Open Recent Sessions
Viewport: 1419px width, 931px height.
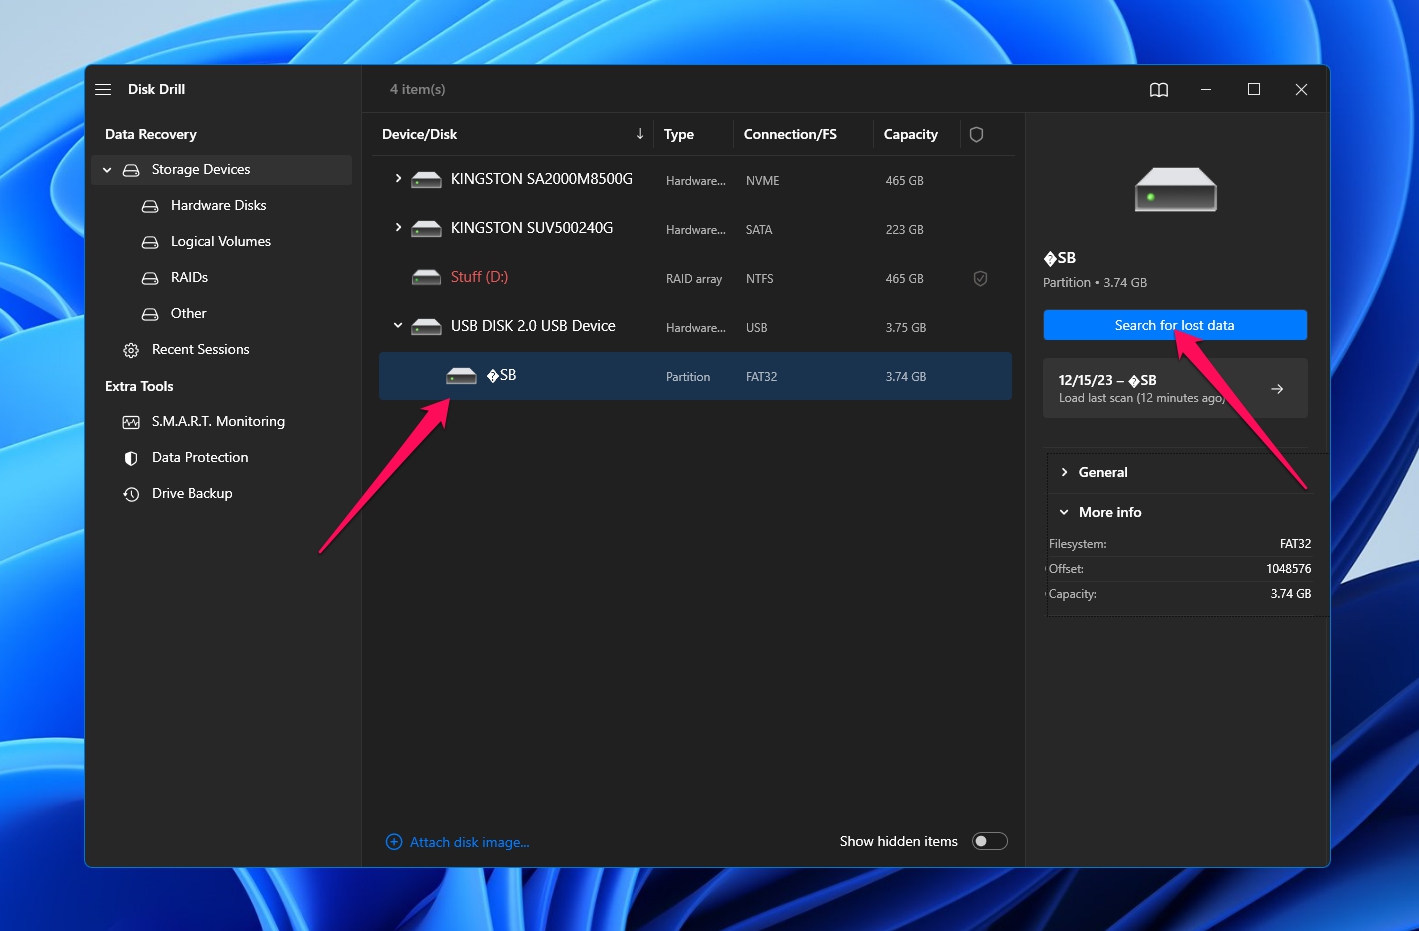[201, 350]
